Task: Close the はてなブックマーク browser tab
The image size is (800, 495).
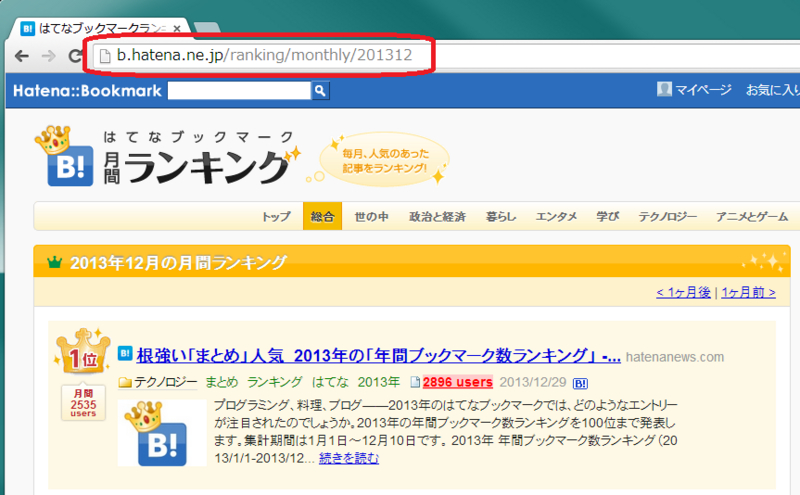Action: [177, 29]
